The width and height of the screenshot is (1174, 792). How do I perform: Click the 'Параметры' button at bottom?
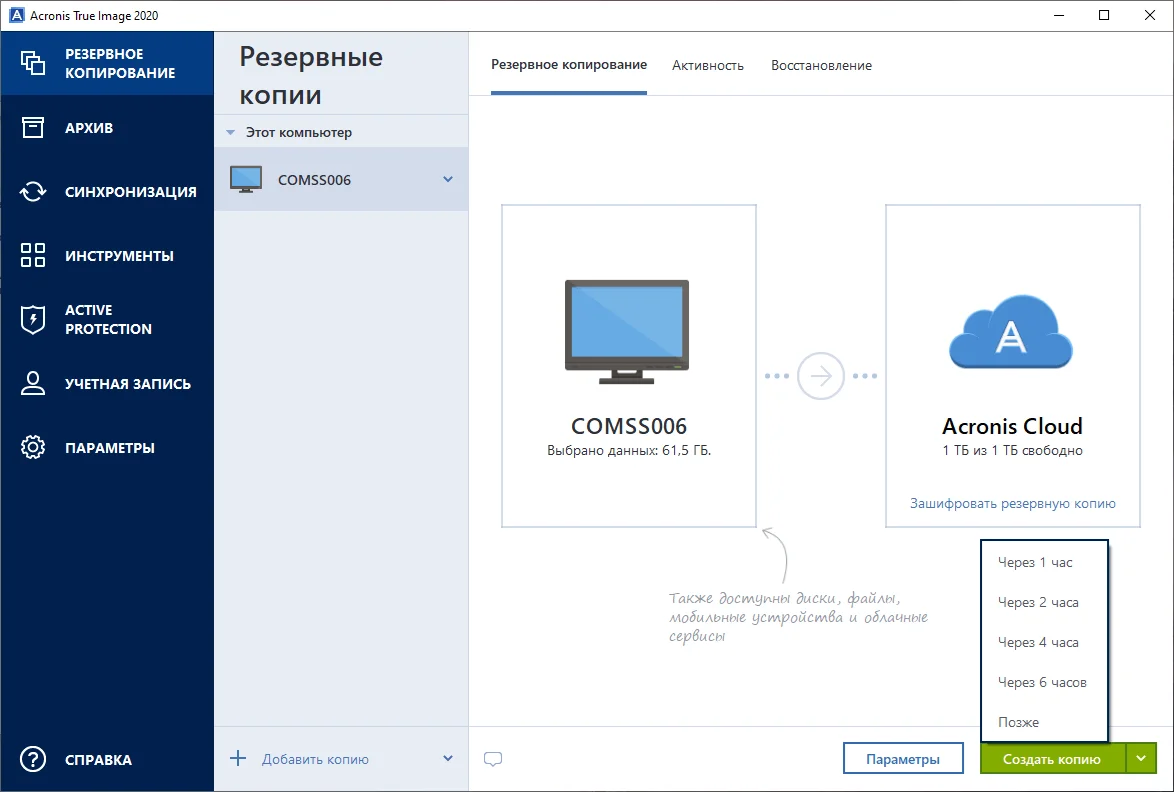(903, 759)
